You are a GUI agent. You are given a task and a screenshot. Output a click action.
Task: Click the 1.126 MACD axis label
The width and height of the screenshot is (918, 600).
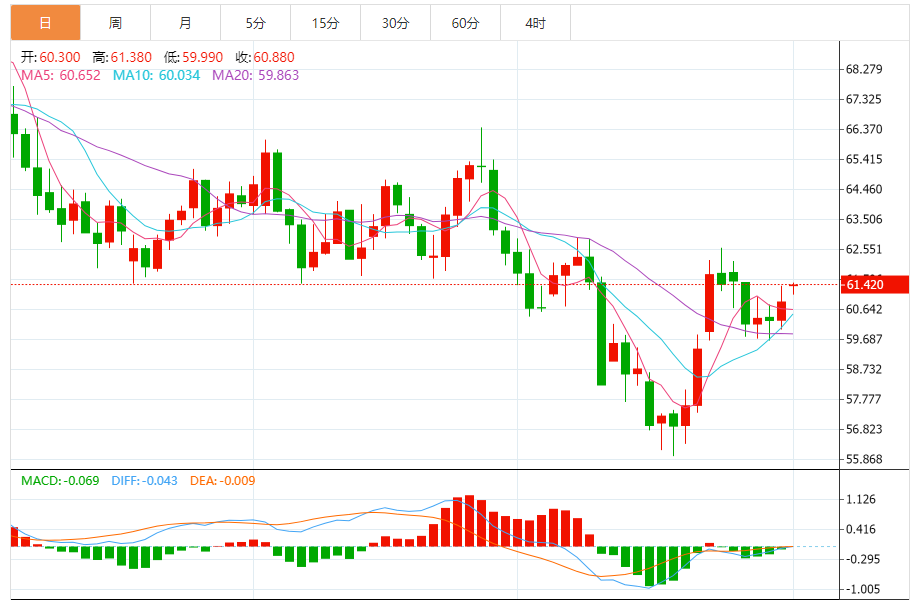coord(860,500)
